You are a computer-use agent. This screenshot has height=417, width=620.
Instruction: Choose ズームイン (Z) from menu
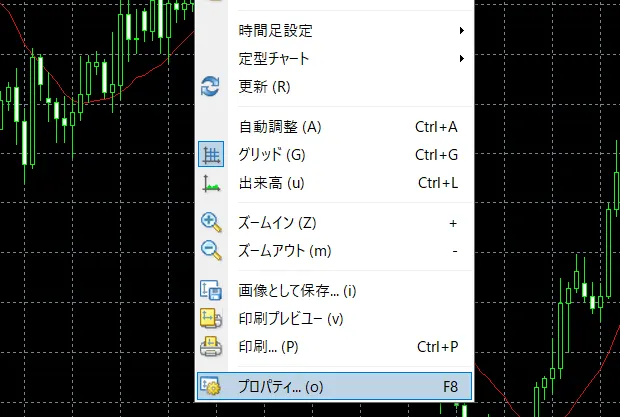click(x=335, y=223)
